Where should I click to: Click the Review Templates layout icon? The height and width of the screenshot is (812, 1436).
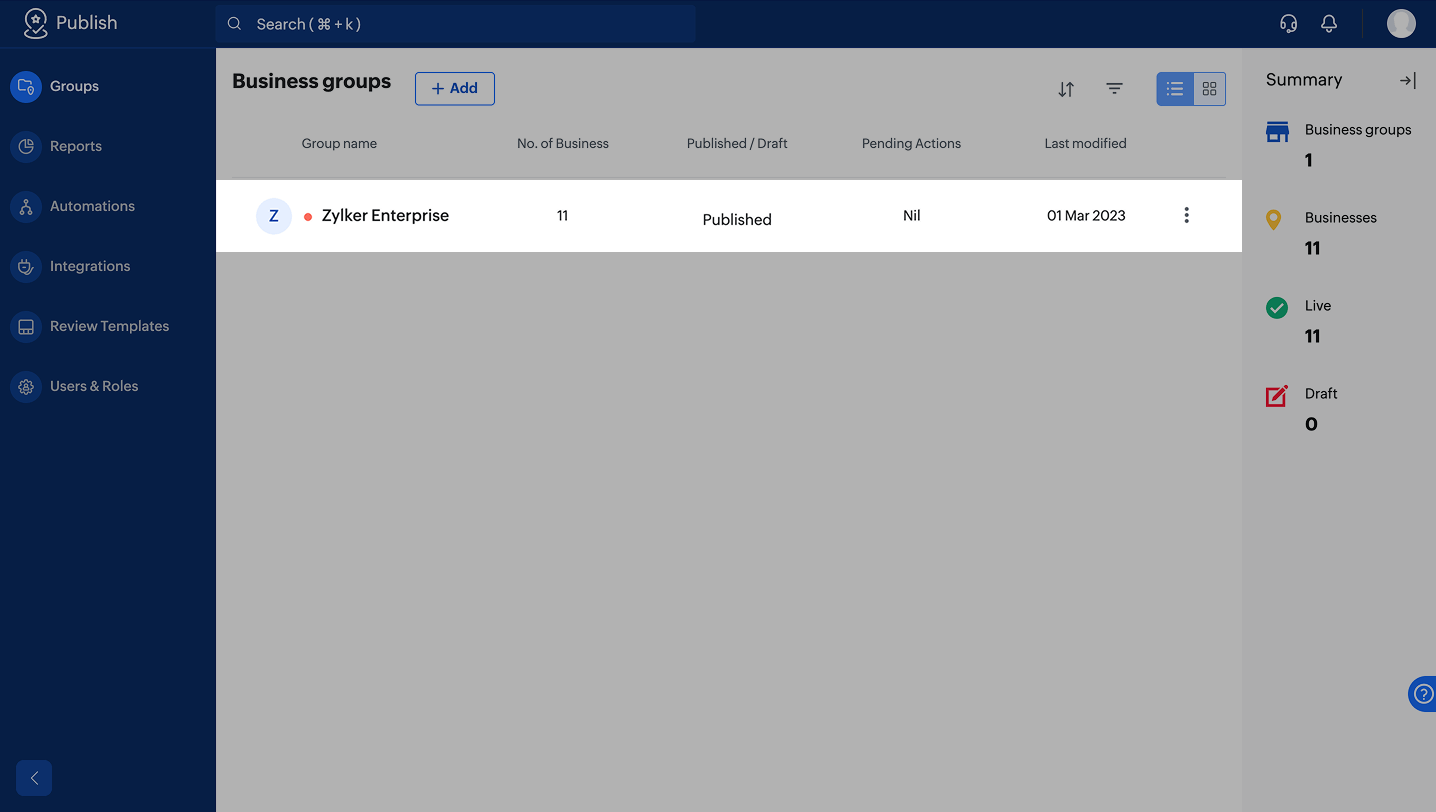point(26,326)
